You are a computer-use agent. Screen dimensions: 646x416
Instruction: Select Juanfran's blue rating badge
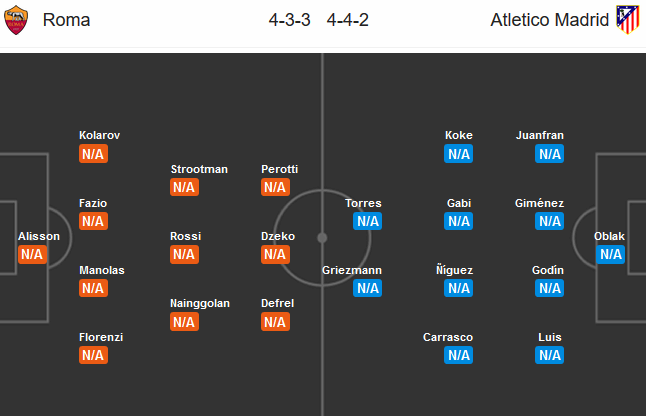549,153
